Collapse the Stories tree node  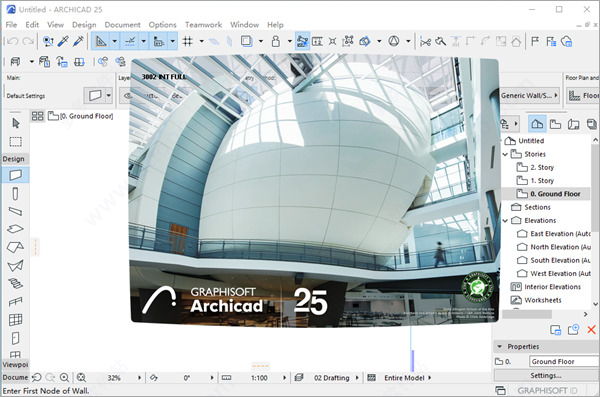click(505, 154)
